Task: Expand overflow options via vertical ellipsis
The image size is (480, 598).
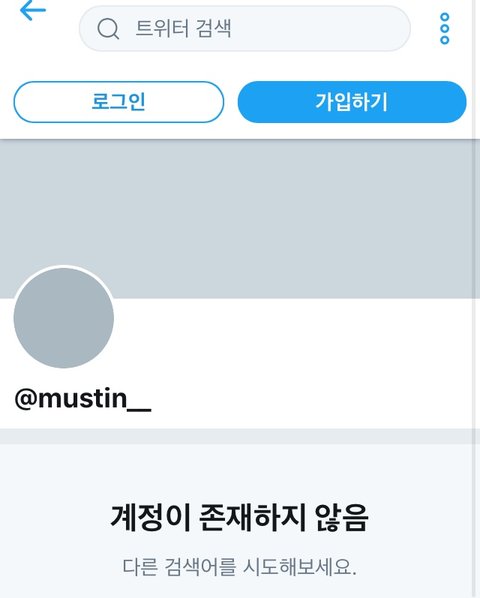Action: pos(445,29)
